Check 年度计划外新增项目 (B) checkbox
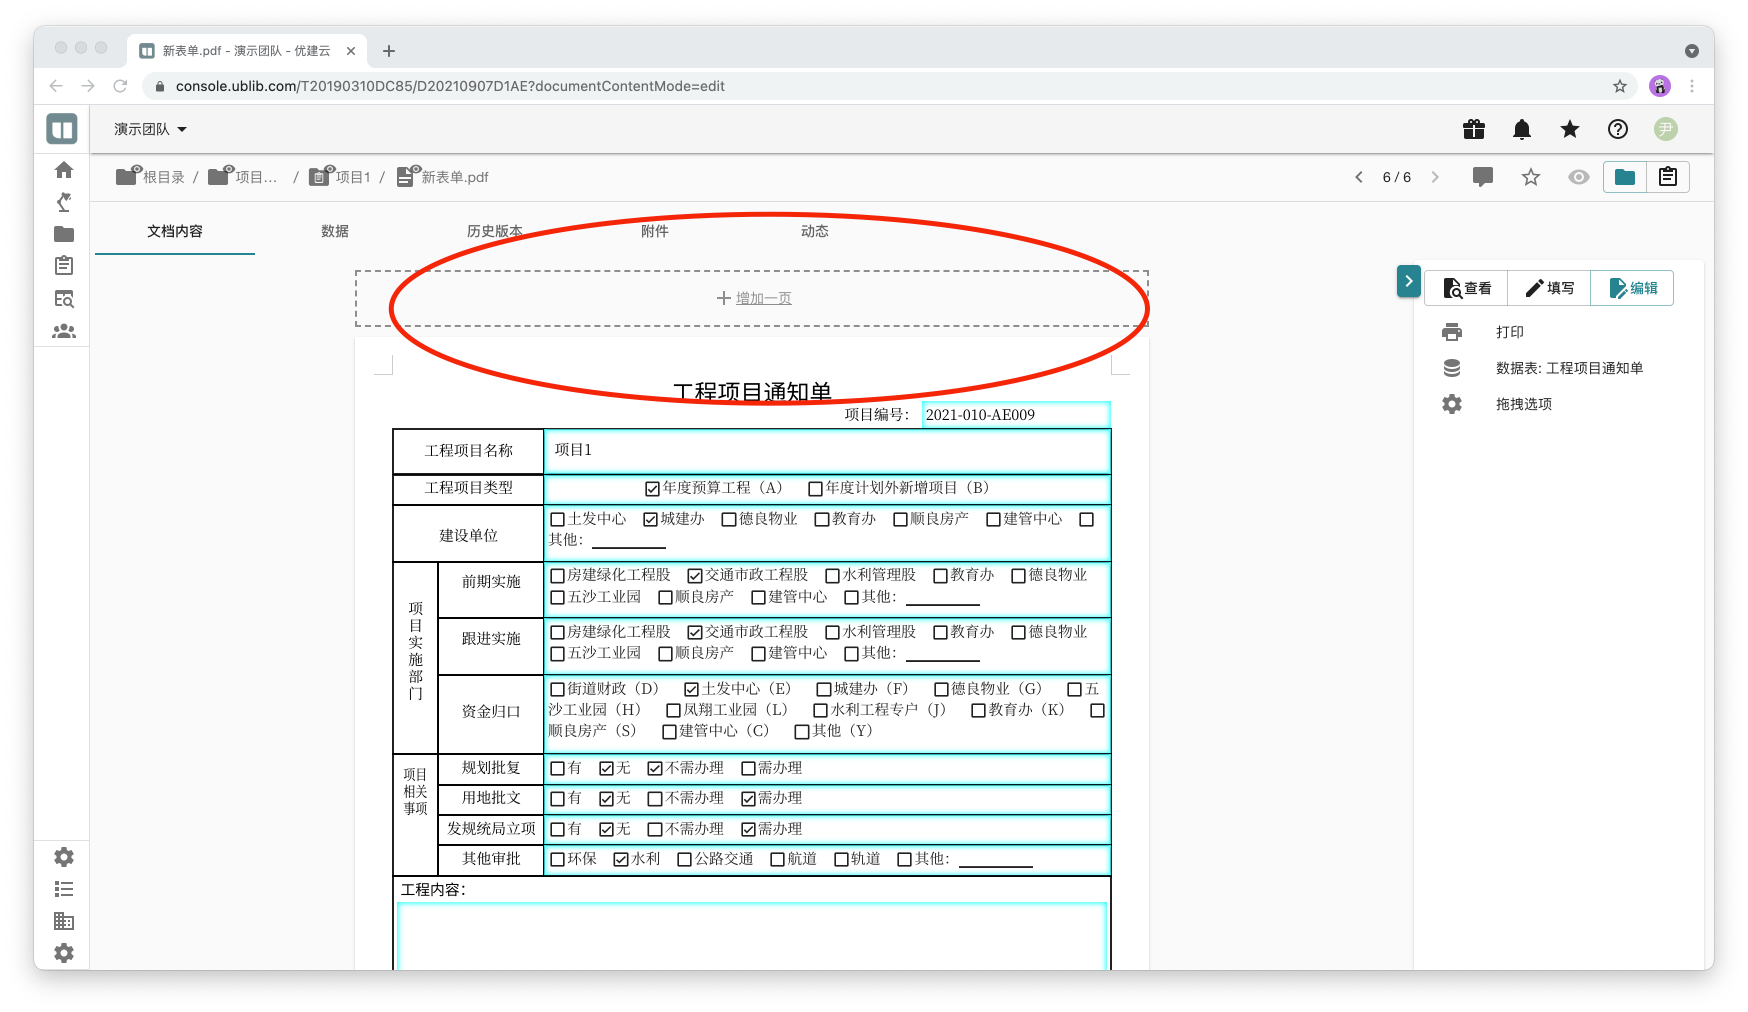The height and width of the screenshot is (1012, 1748). click(x=815, y=489)
